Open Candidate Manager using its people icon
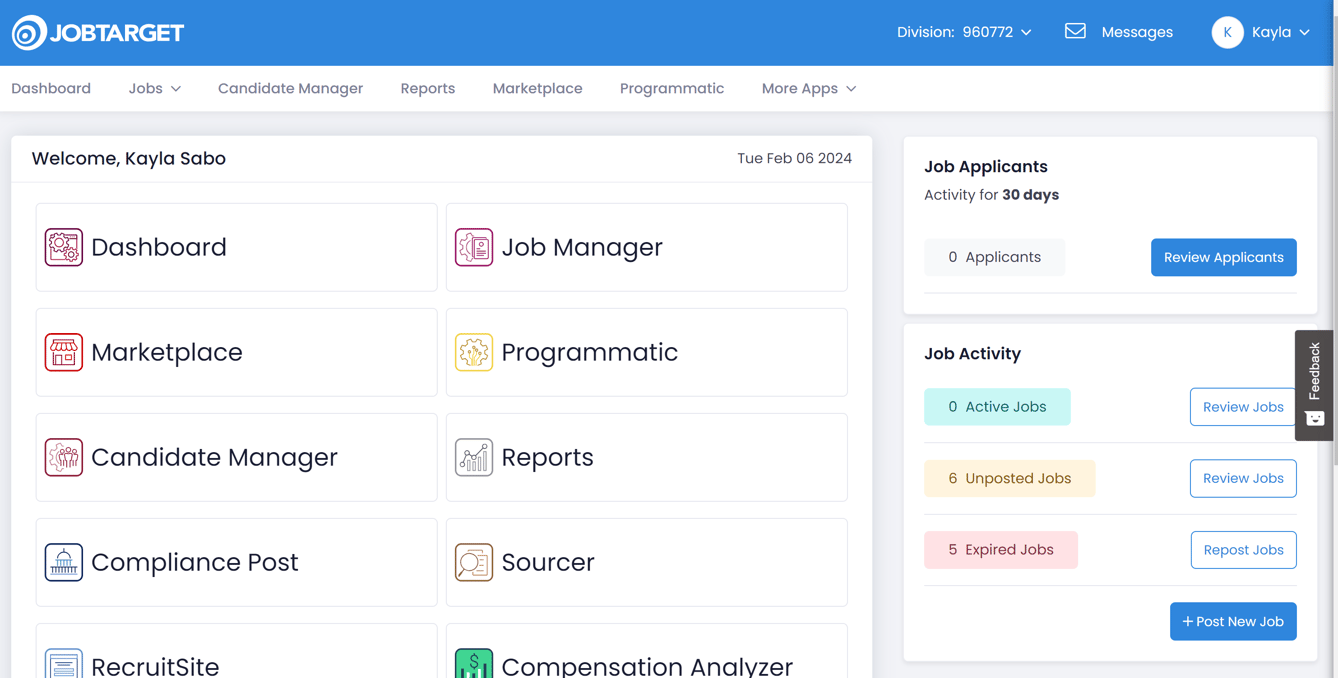This screenshot has height=678, width=1338. coord(63,457)
